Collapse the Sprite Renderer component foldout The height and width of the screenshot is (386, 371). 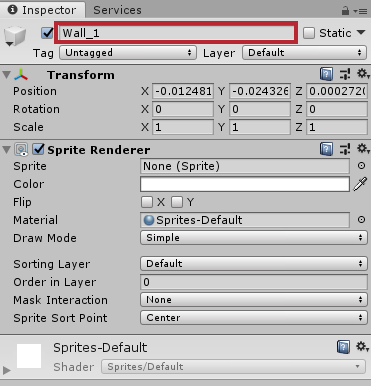(6, 150)
